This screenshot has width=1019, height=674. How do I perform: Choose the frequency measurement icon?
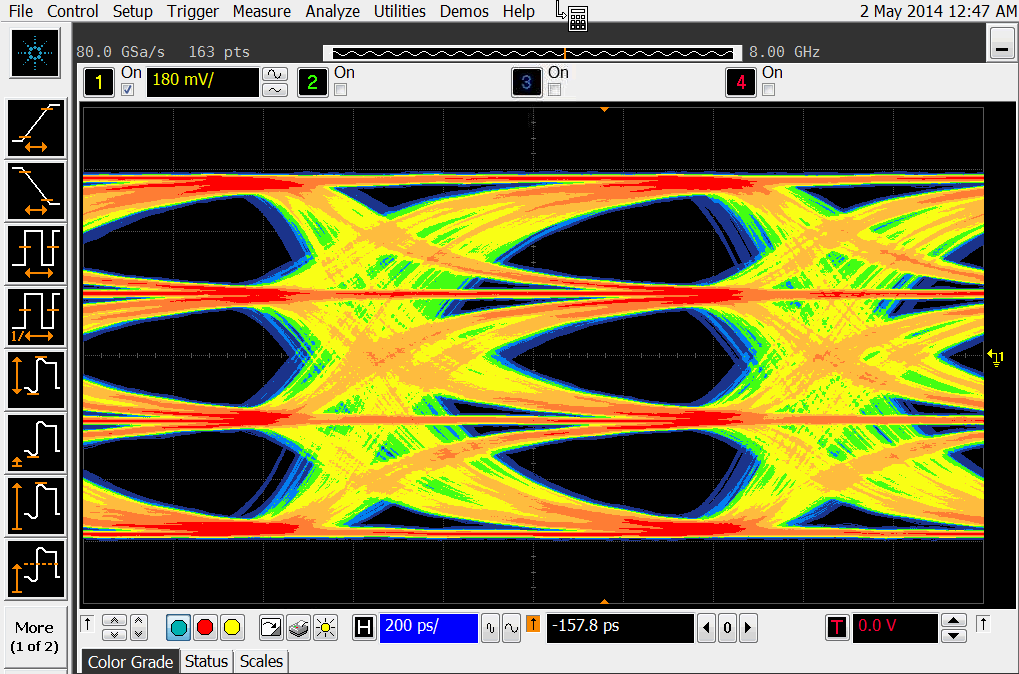36,316
